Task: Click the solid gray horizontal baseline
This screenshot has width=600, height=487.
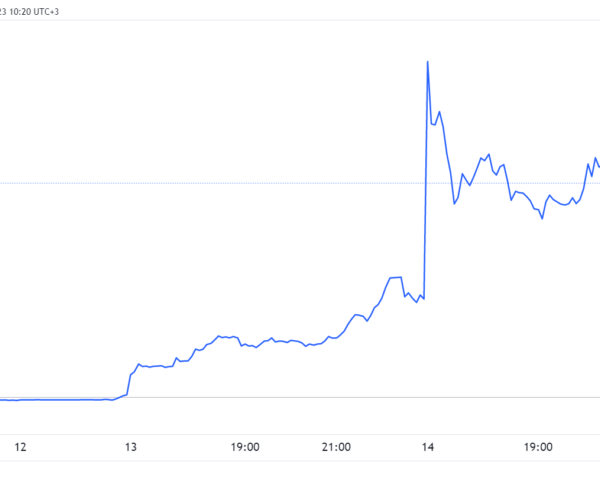Action: click(300, 397)
